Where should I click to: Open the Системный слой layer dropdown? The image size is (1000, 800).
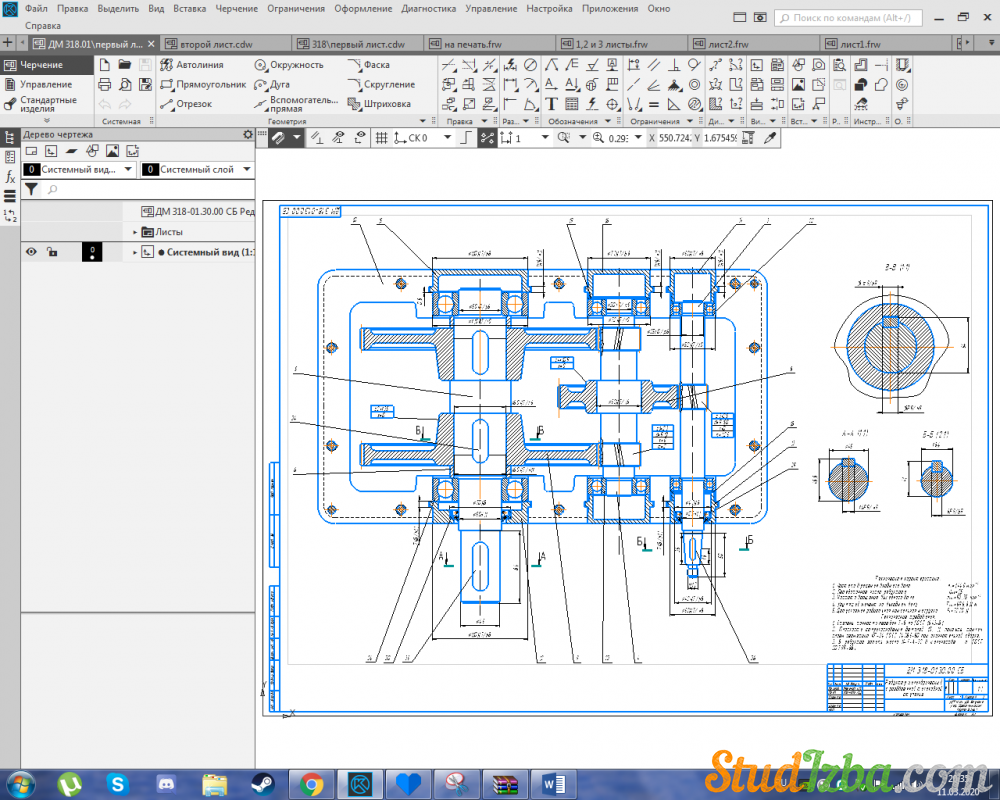coord(245,170)
